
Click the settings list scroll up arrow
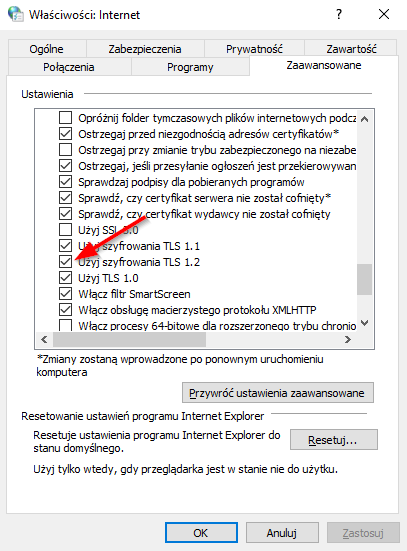(x=364, y=119)
